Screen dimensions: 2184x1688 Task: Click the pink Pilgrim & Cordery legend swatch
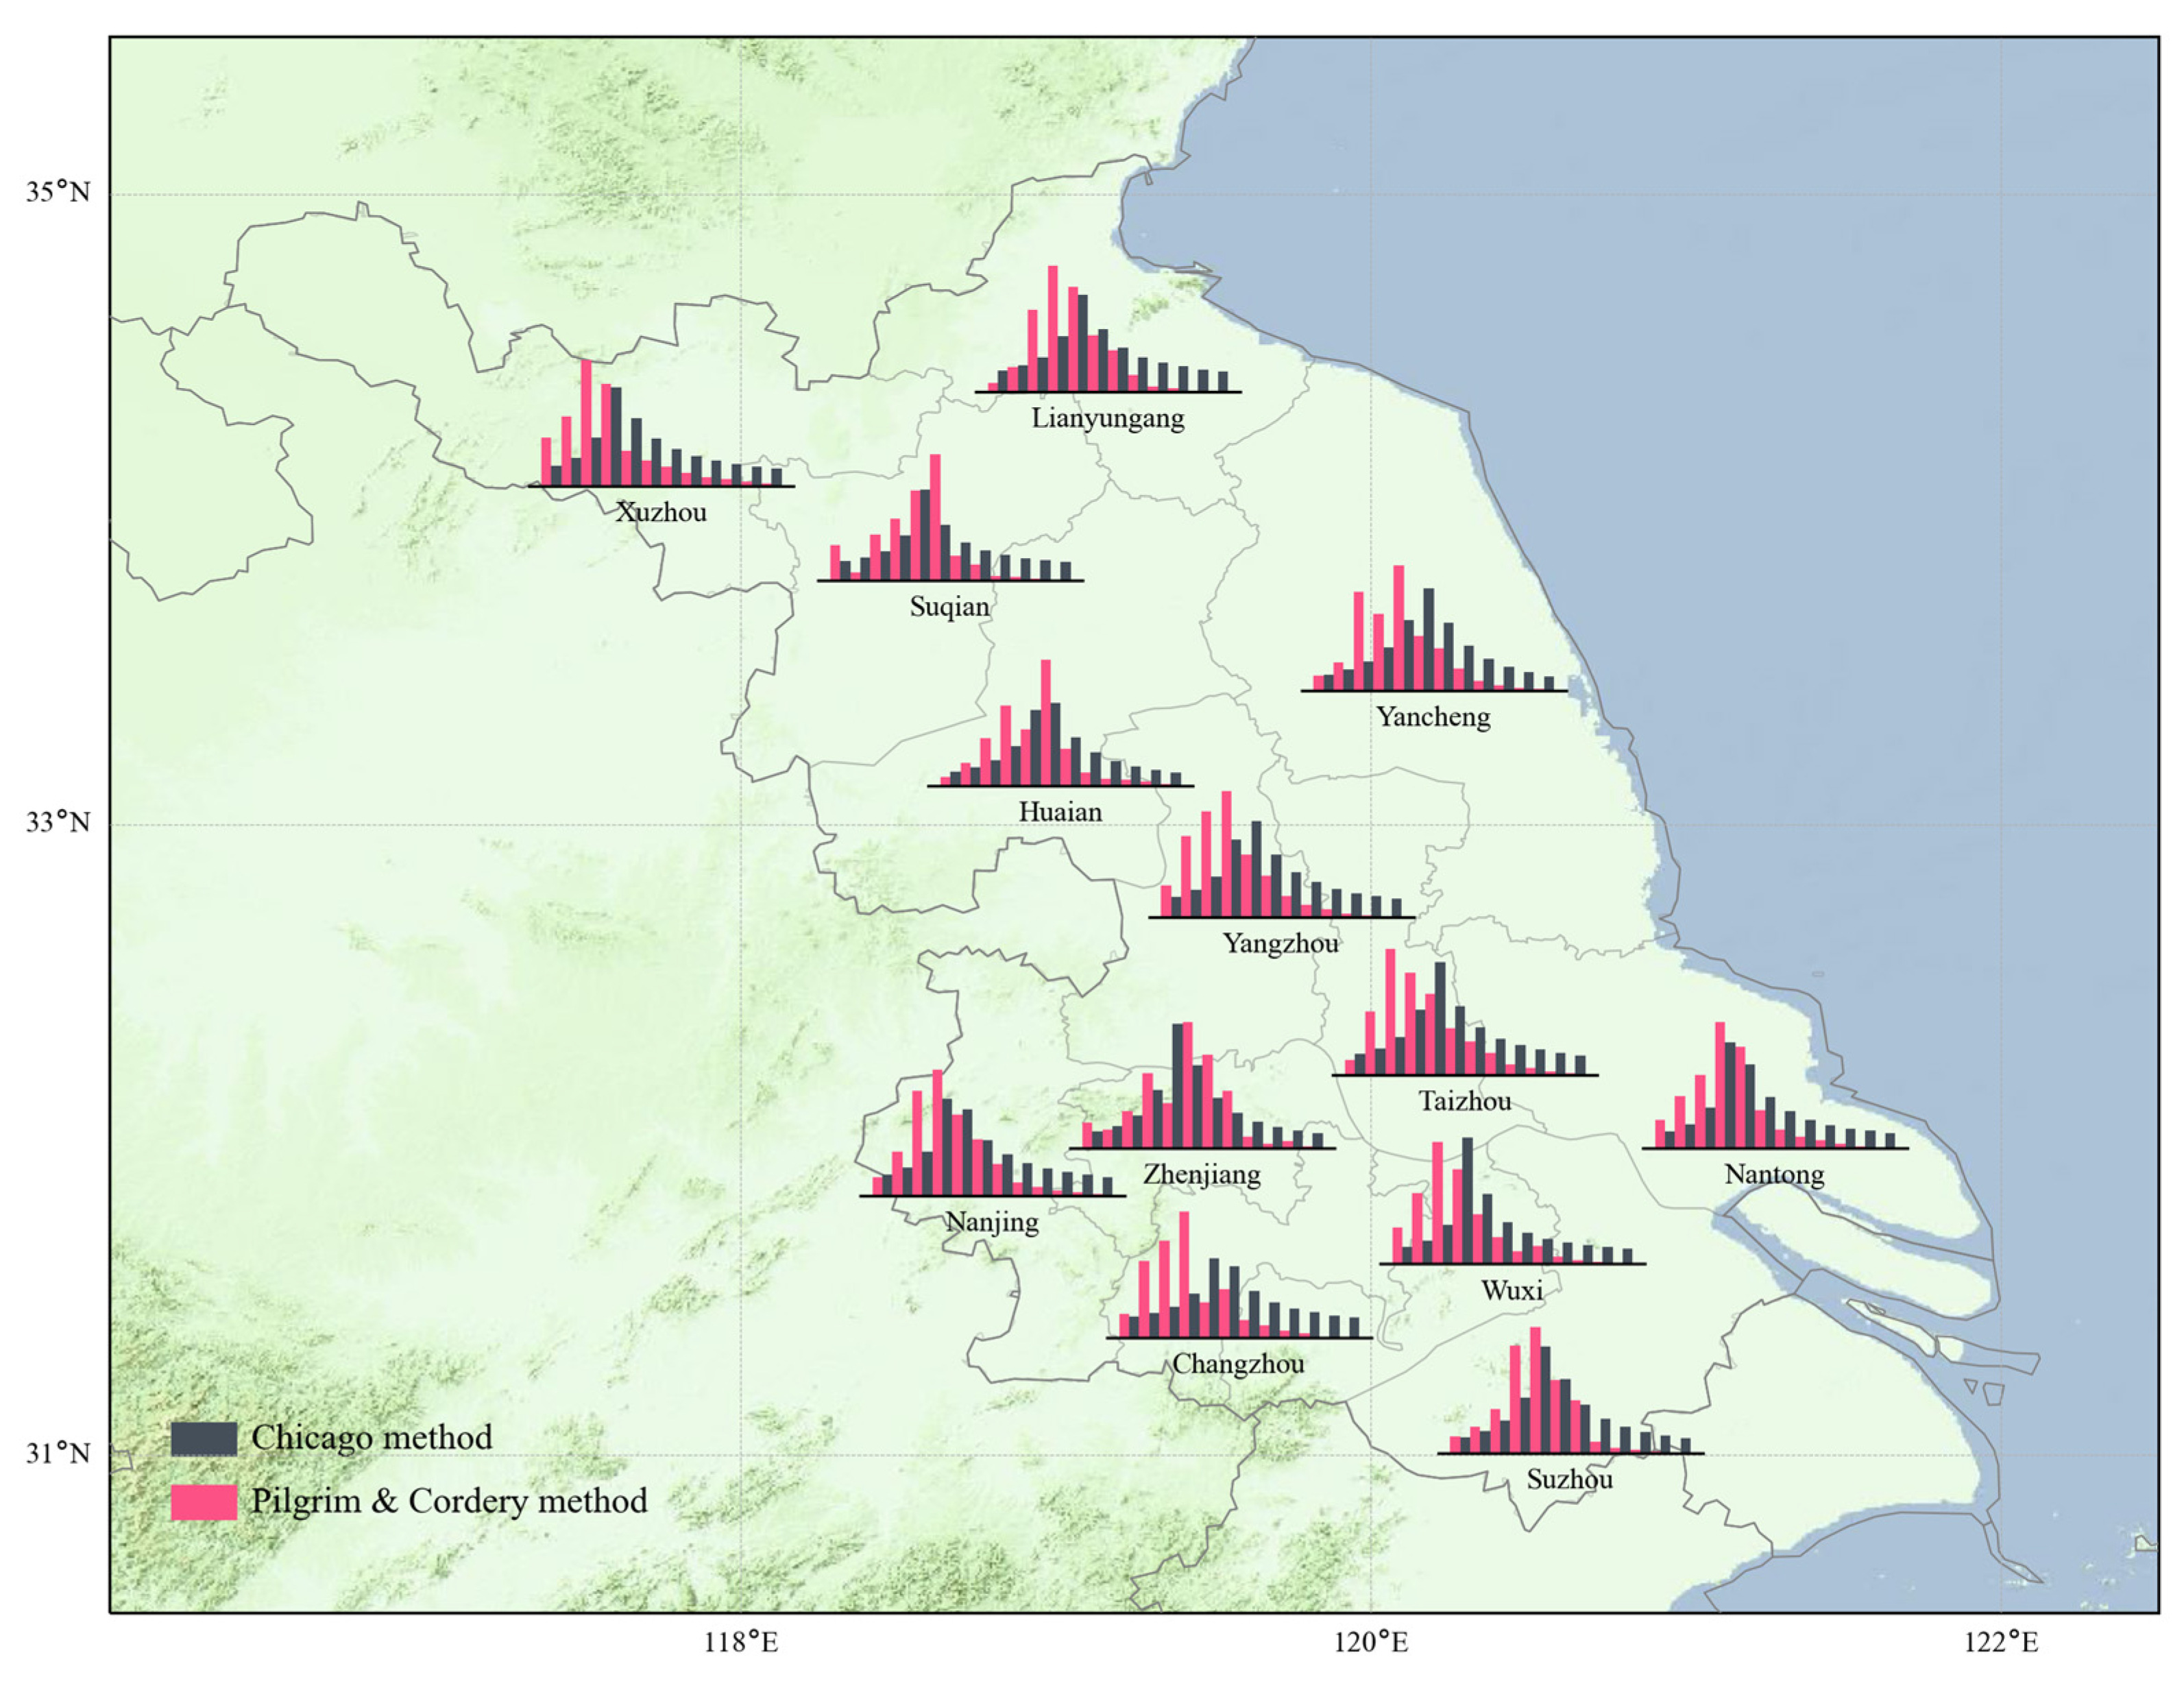coord(204,1502)
